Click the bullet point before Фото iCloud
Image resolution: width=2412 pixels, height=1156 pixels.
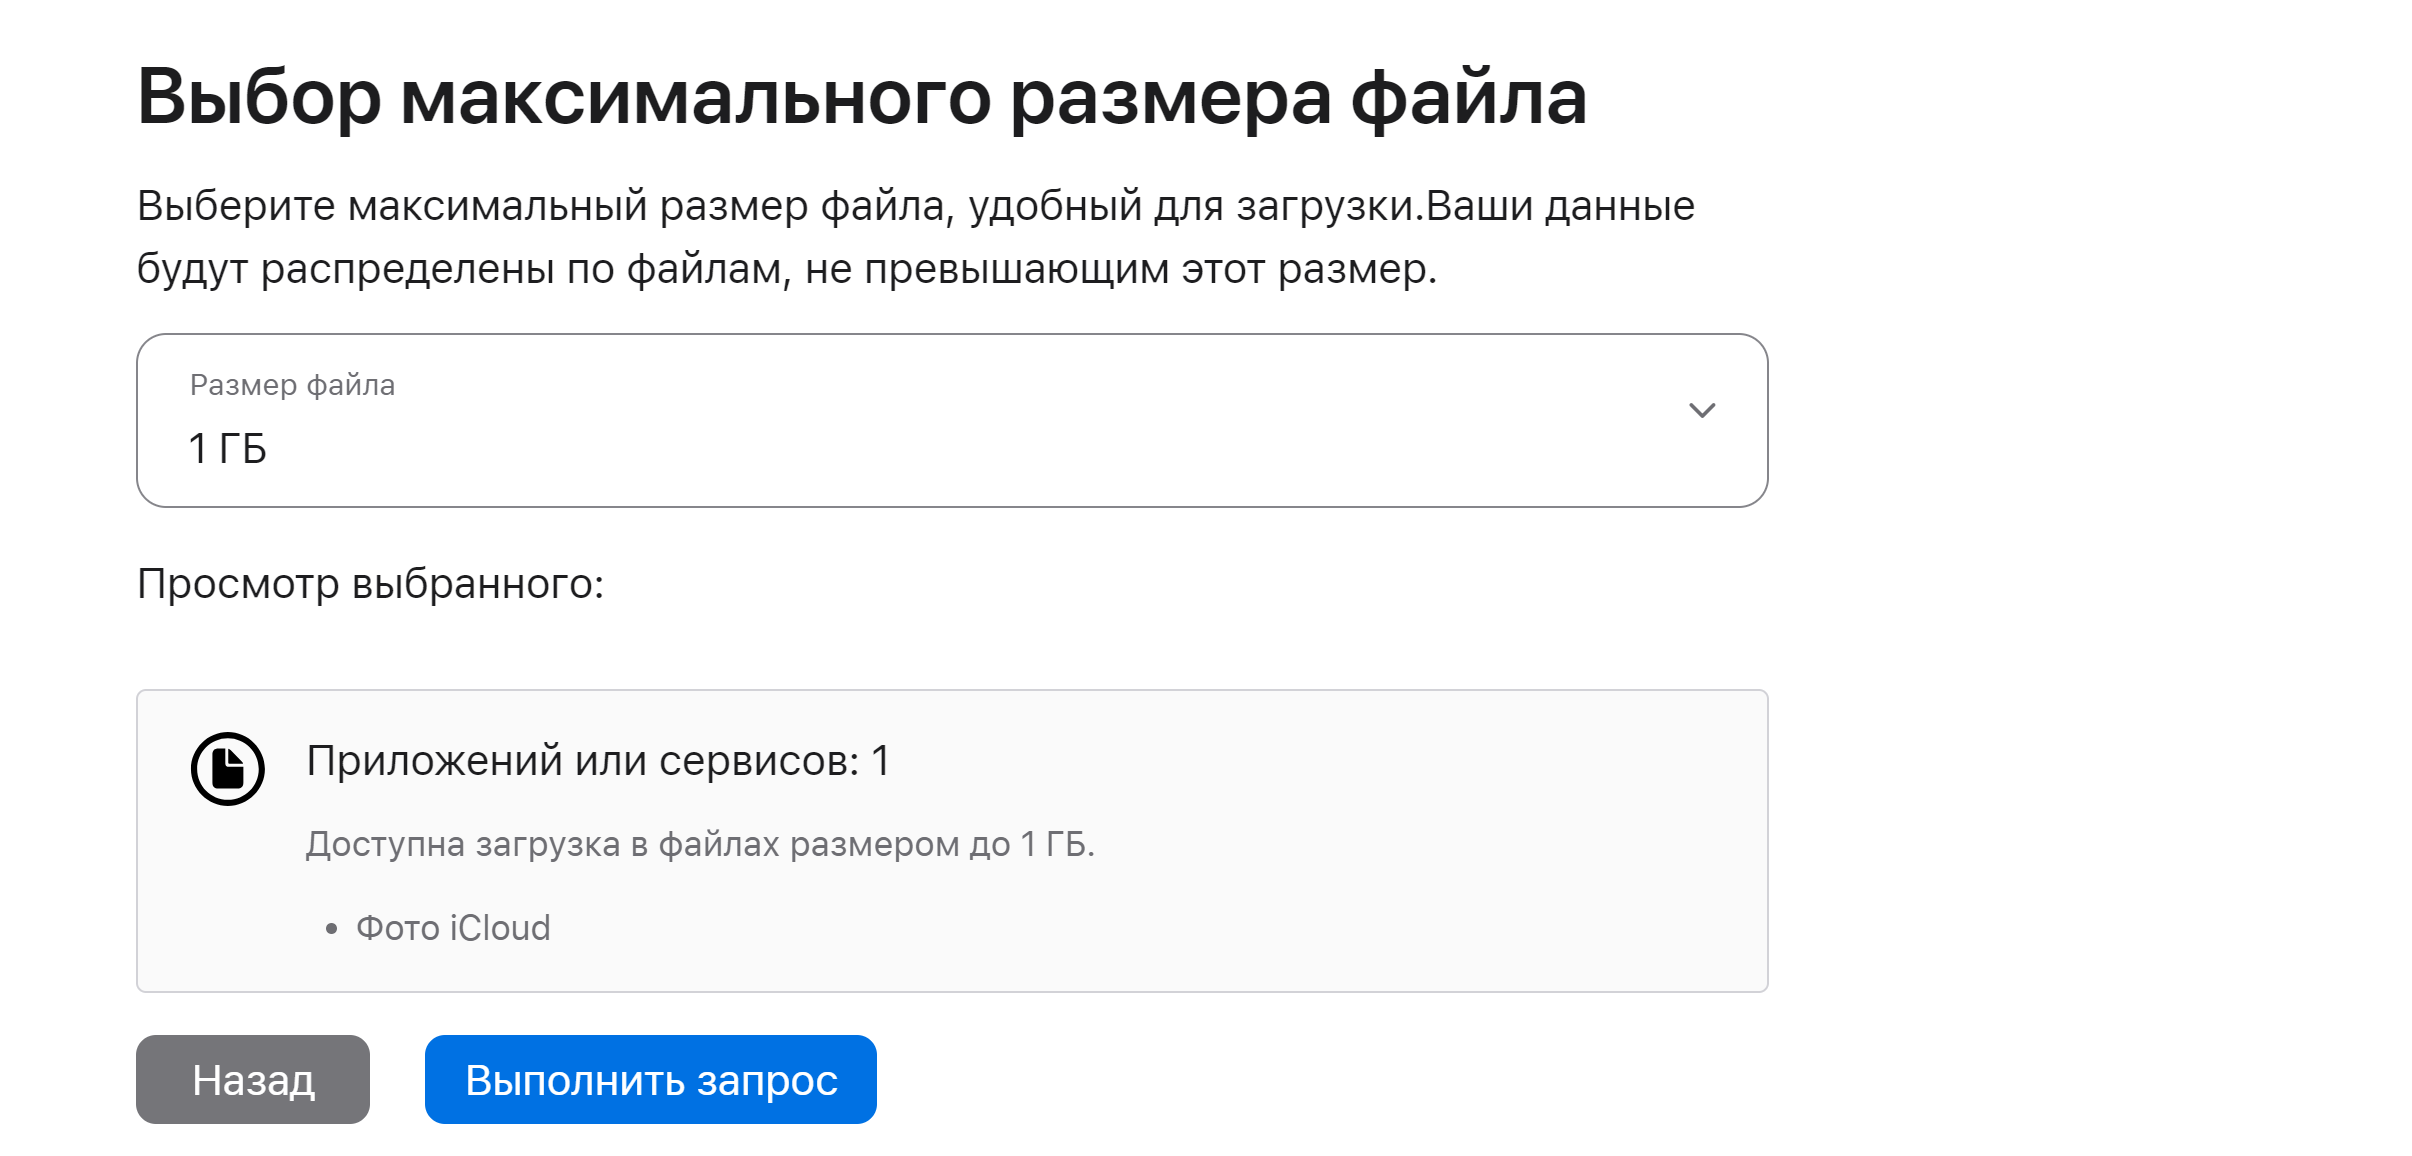332,929
